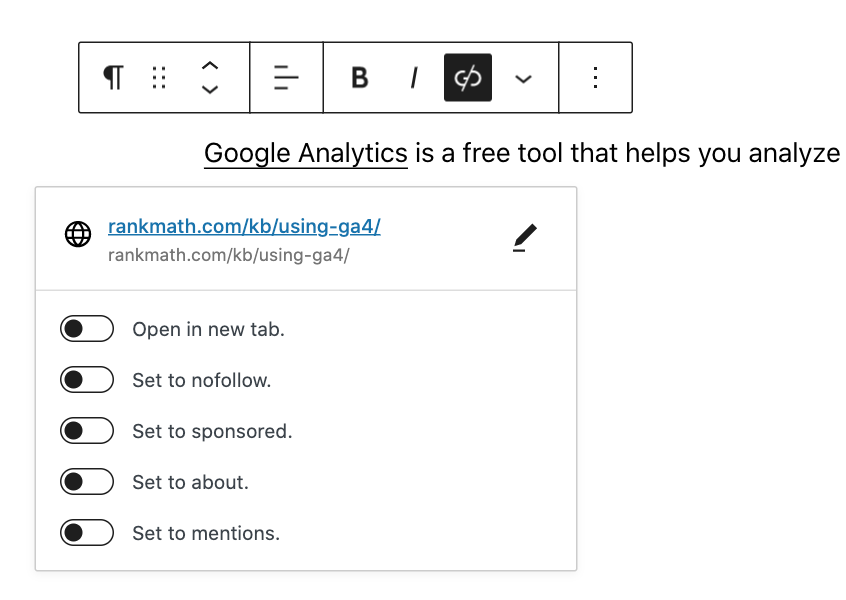Toggle bold formatting
Viewport: 846px width, 600px height.
click(360, 78)
